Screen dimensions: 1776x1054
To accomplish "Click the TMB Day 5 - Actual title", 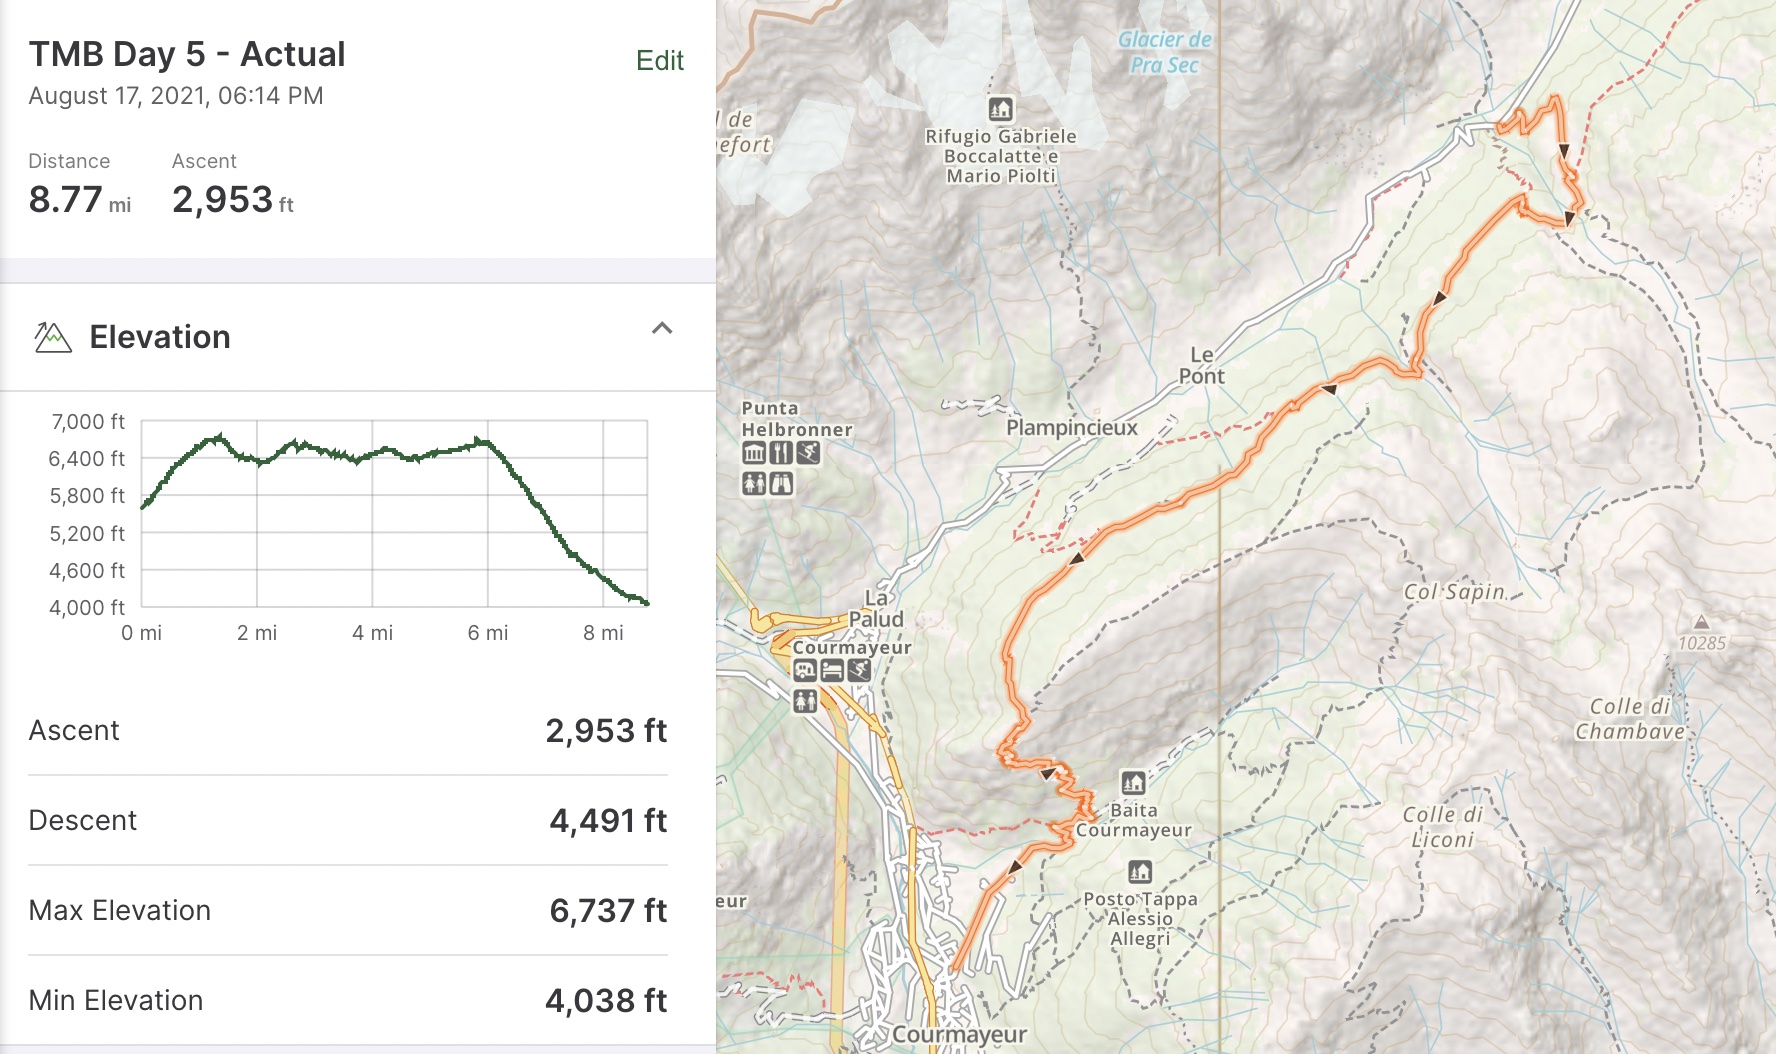I will point(187,54).
